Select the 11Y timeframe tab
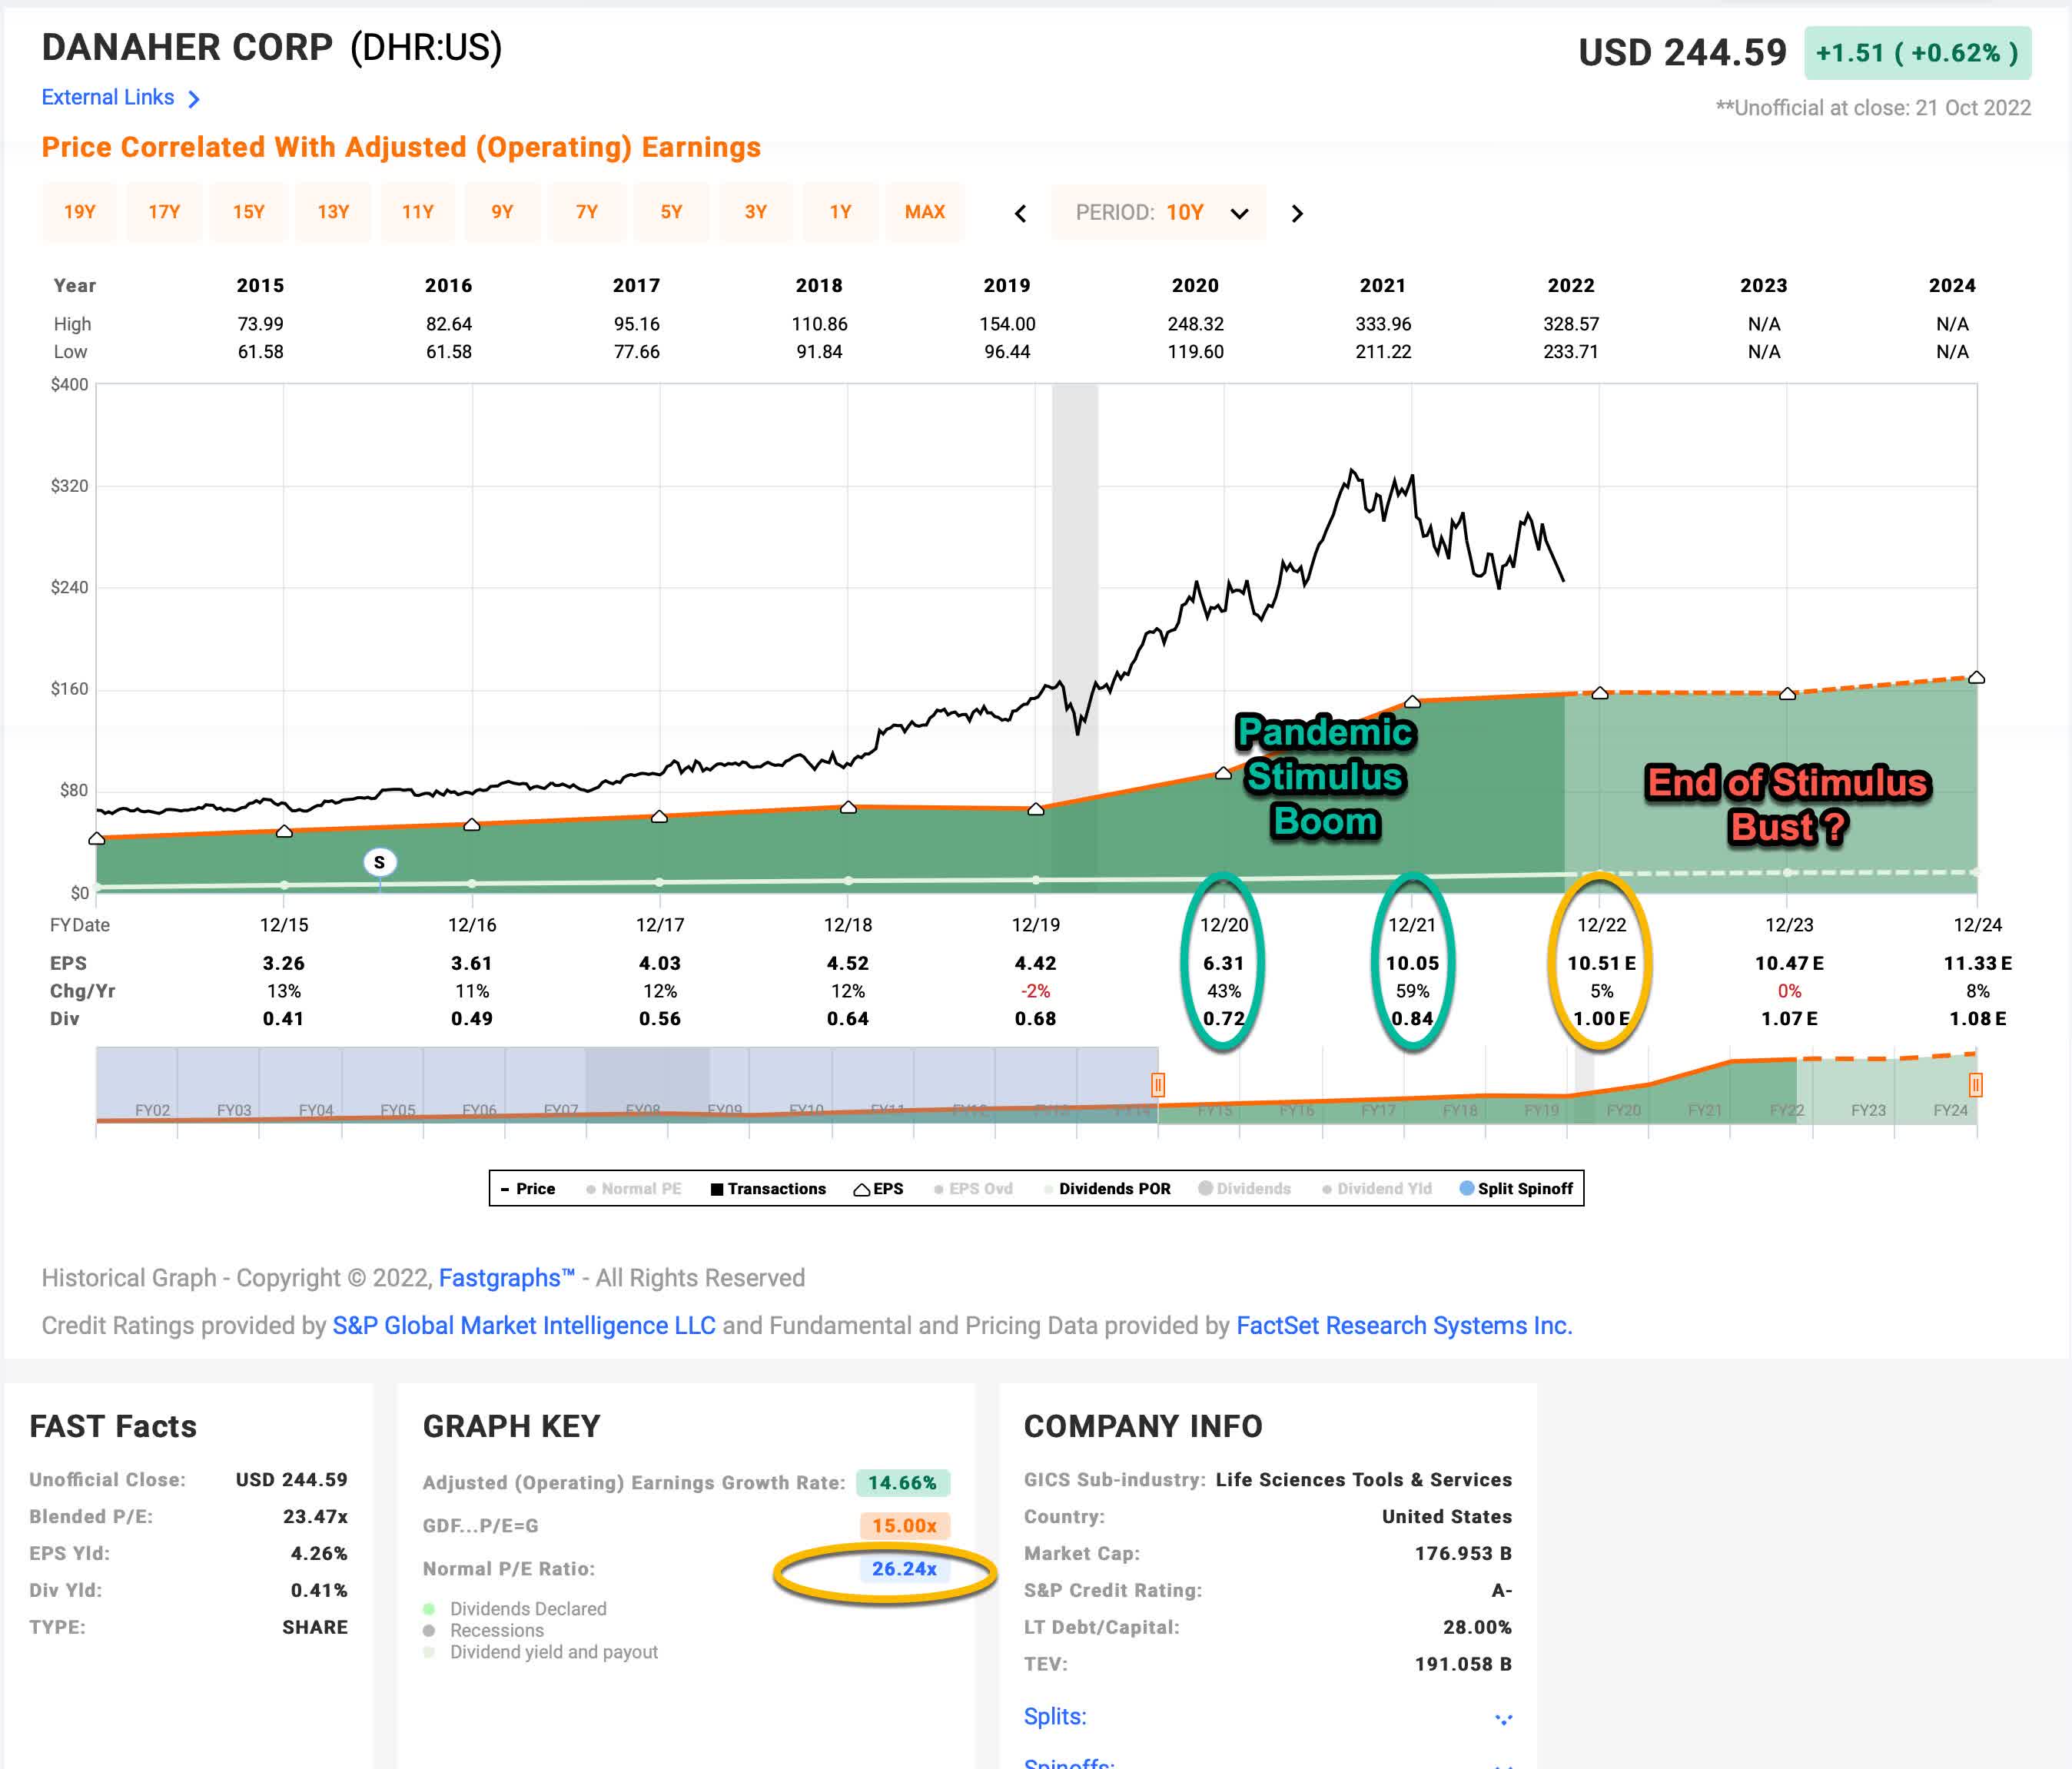This screenshot has width=2072, height=1769. (418, 212)
